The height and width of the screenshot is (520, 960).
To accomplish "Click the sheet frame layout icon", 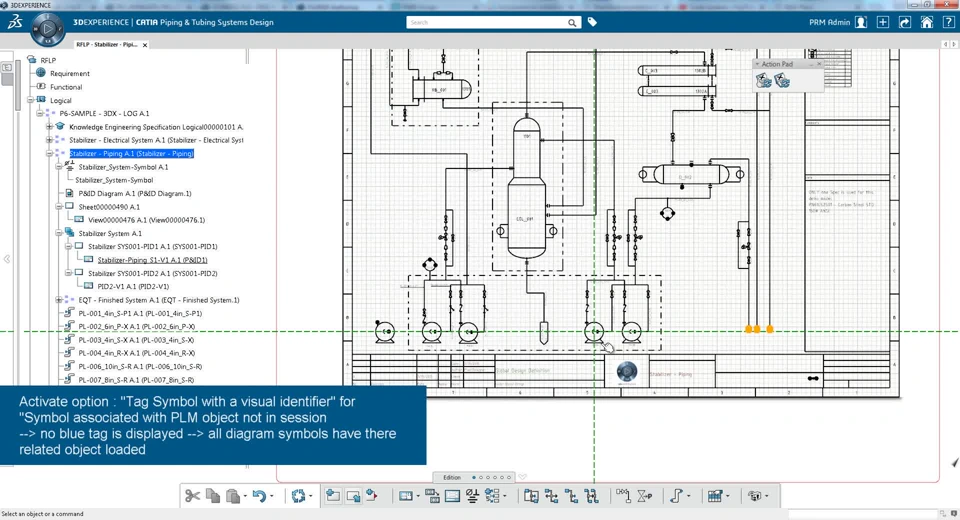I will (452, 496).
